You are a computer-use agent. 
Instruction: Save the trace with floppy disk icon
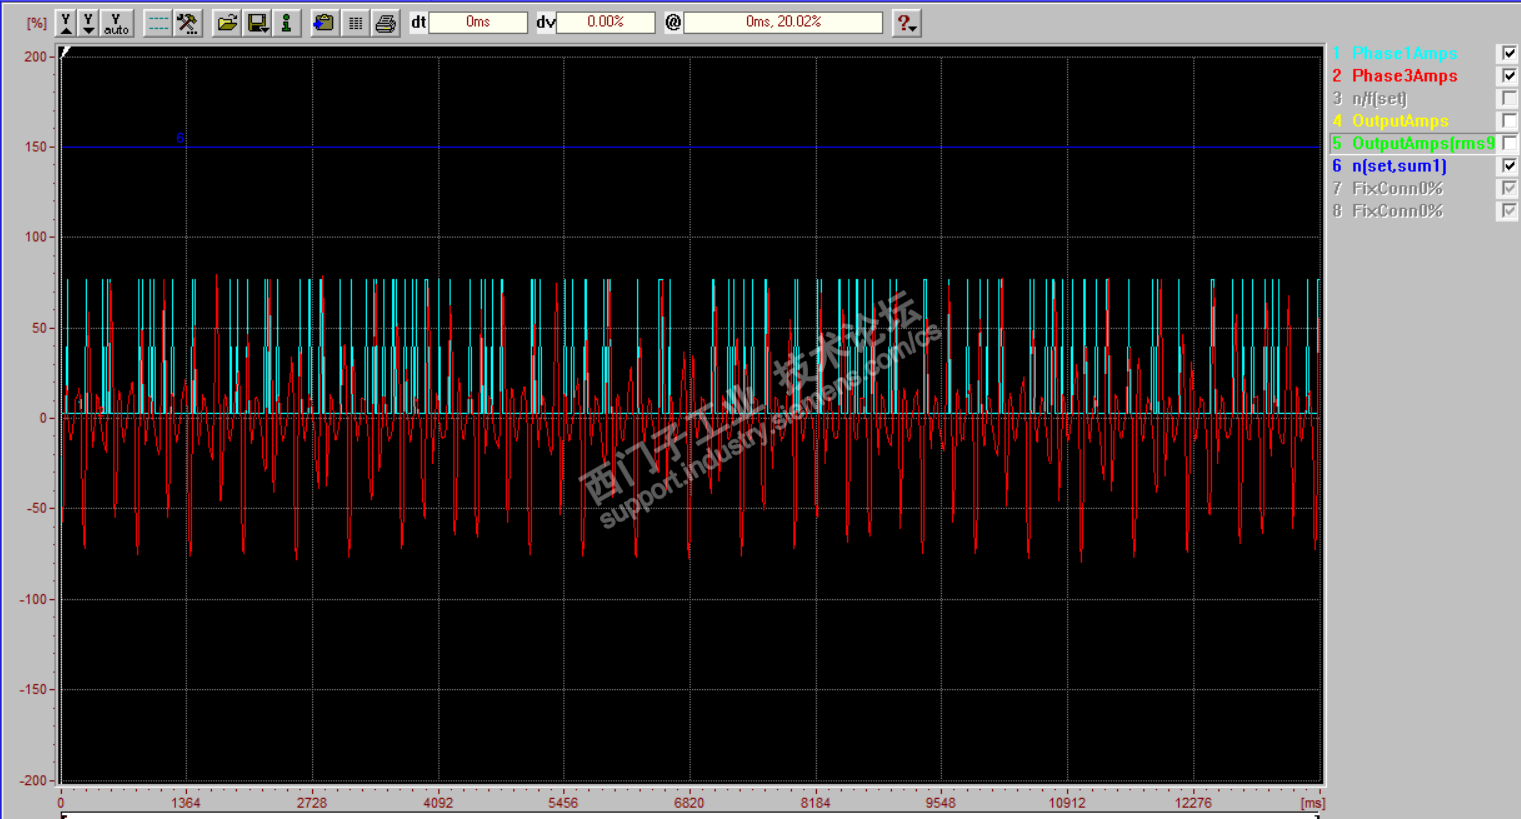(257, 23)
